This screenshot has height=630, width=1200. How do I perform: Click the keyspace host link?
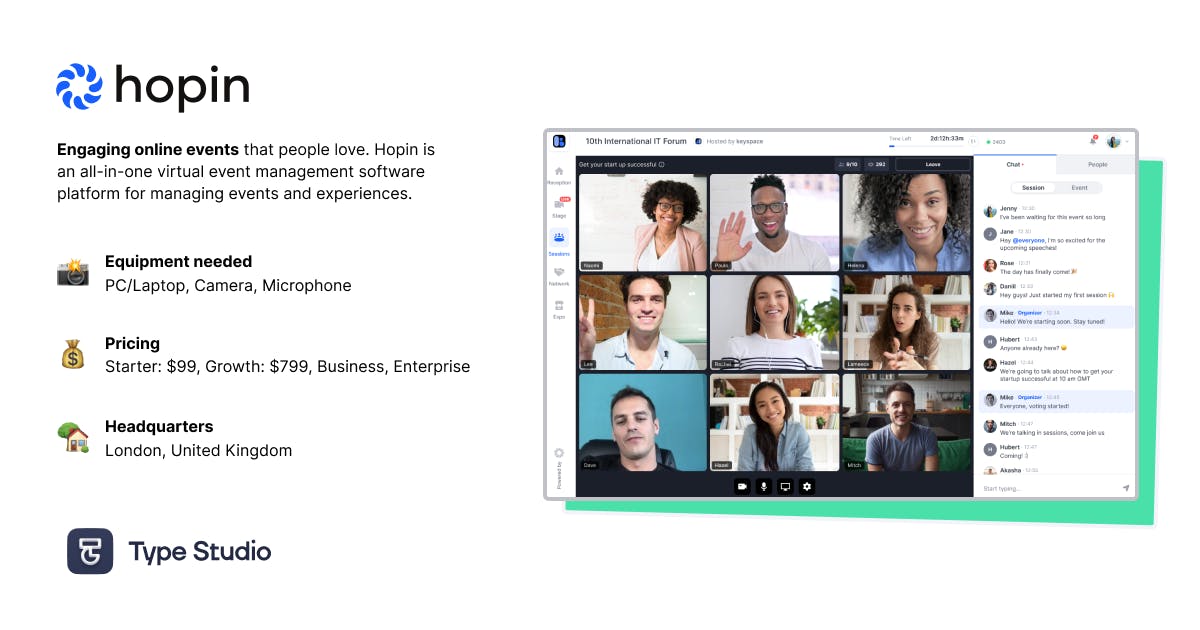click(750, 141)
